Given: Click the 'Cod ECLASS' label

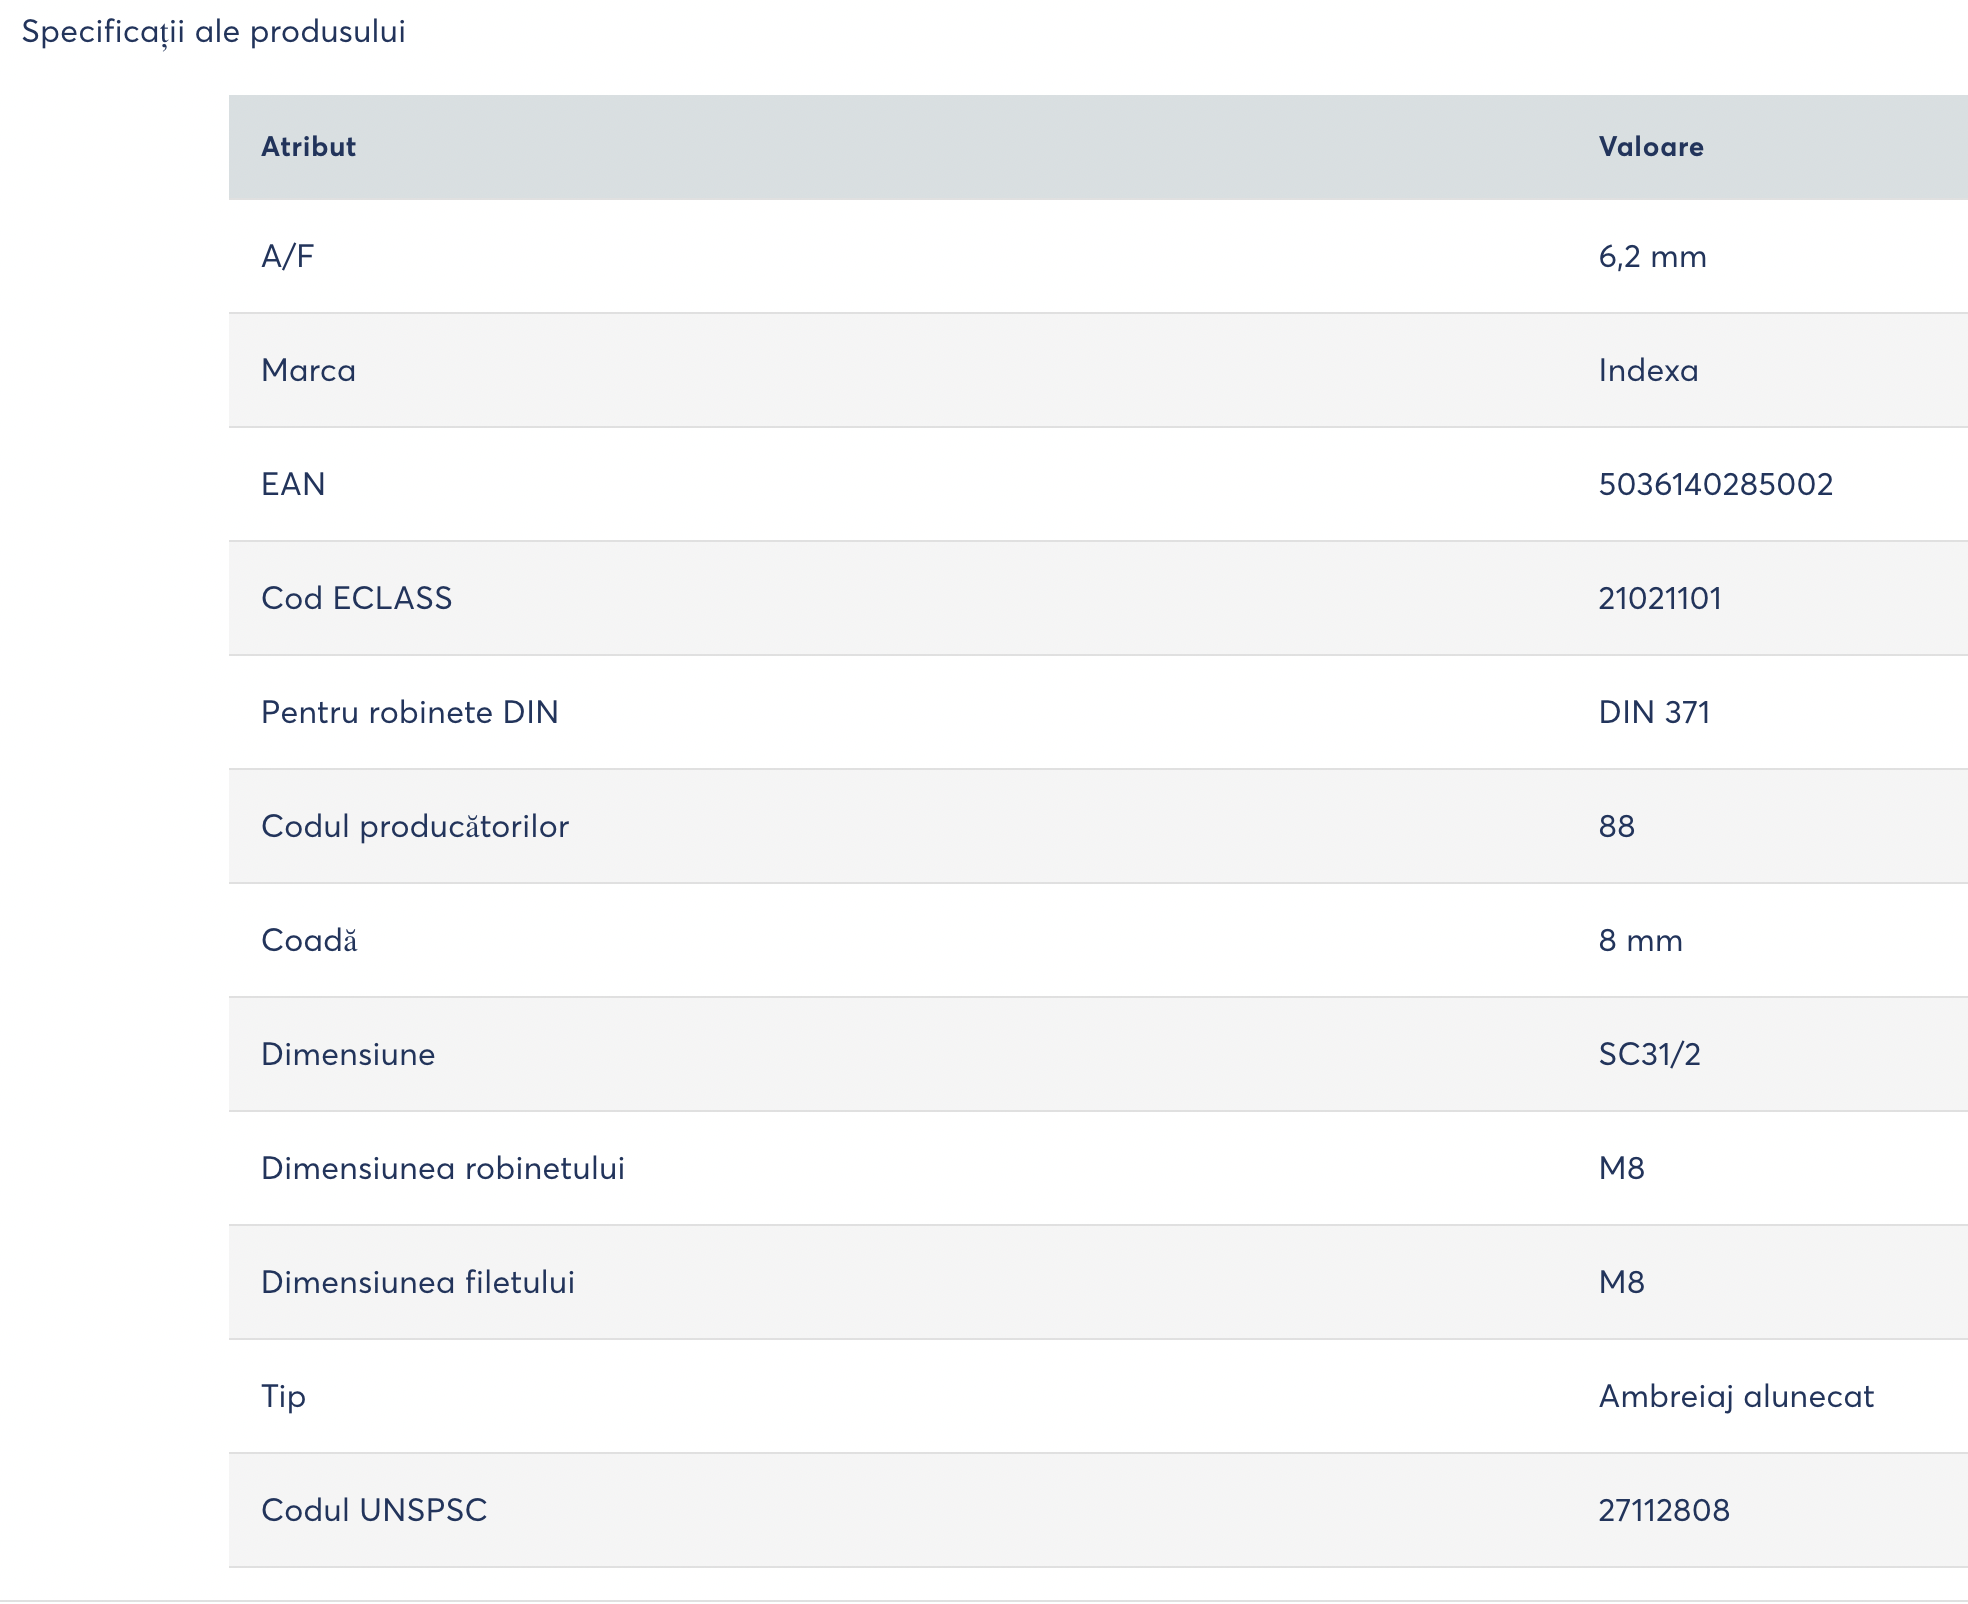Looking at the screenshot, I should (x=356, y=599).
